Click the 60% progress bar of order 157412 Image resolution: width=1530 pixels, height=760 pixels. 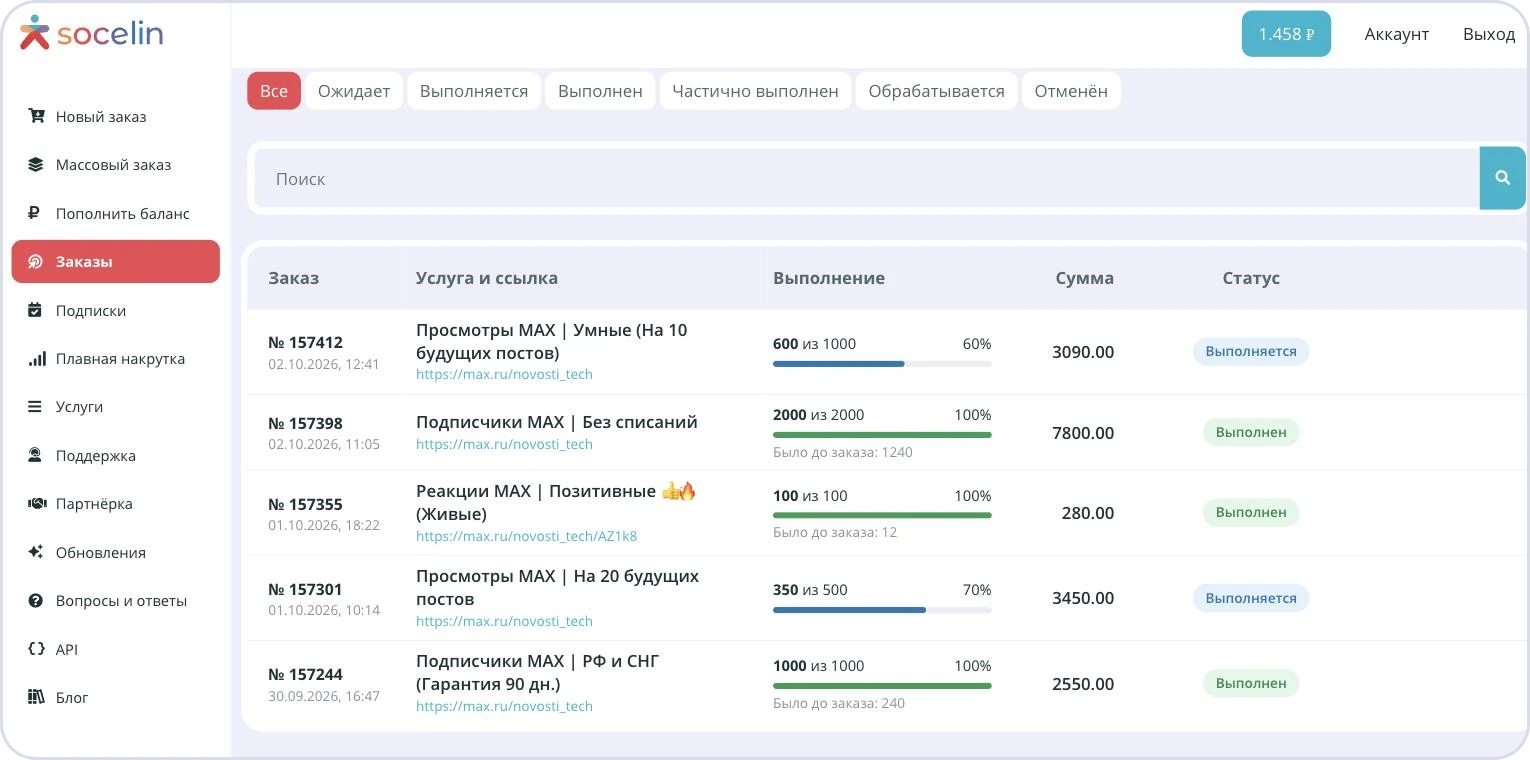coord(882,364)
